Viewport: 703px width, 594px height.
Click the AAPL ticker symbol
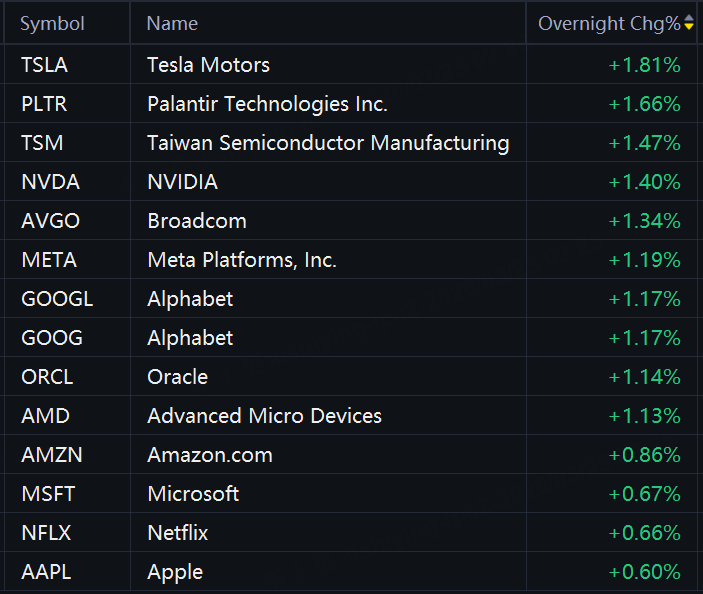46,572
